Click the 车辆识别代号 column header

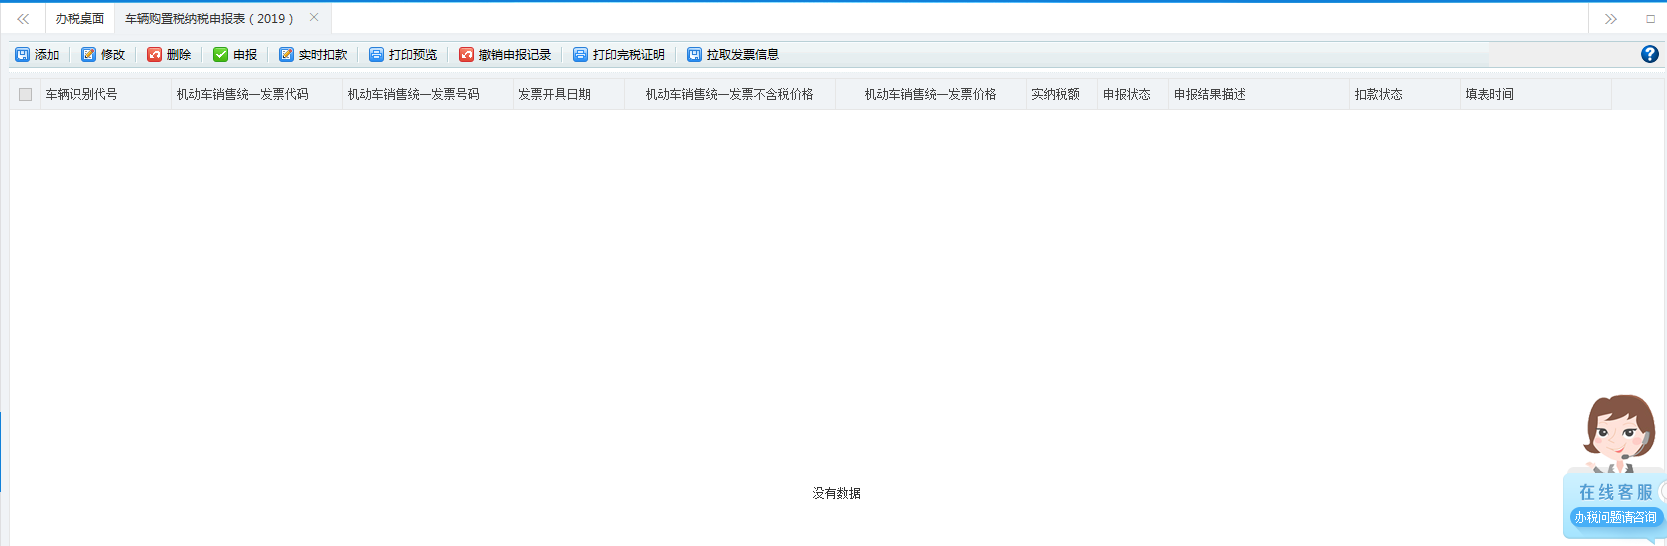81,94
